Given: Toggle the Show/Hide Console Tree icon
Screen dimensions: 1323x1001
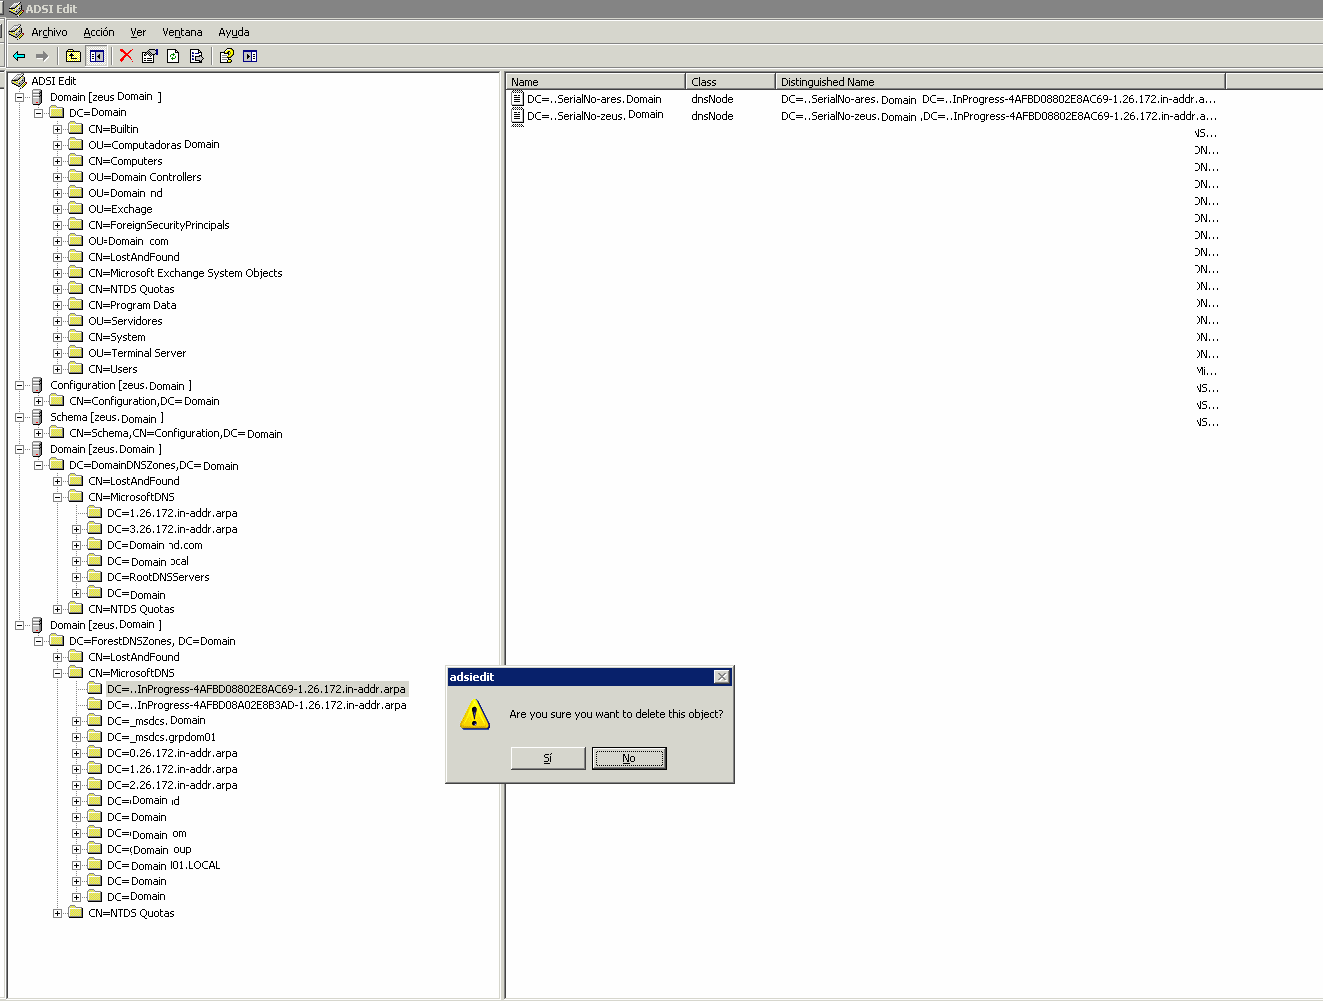Looking at the screenshot, I should click(97, 56).
